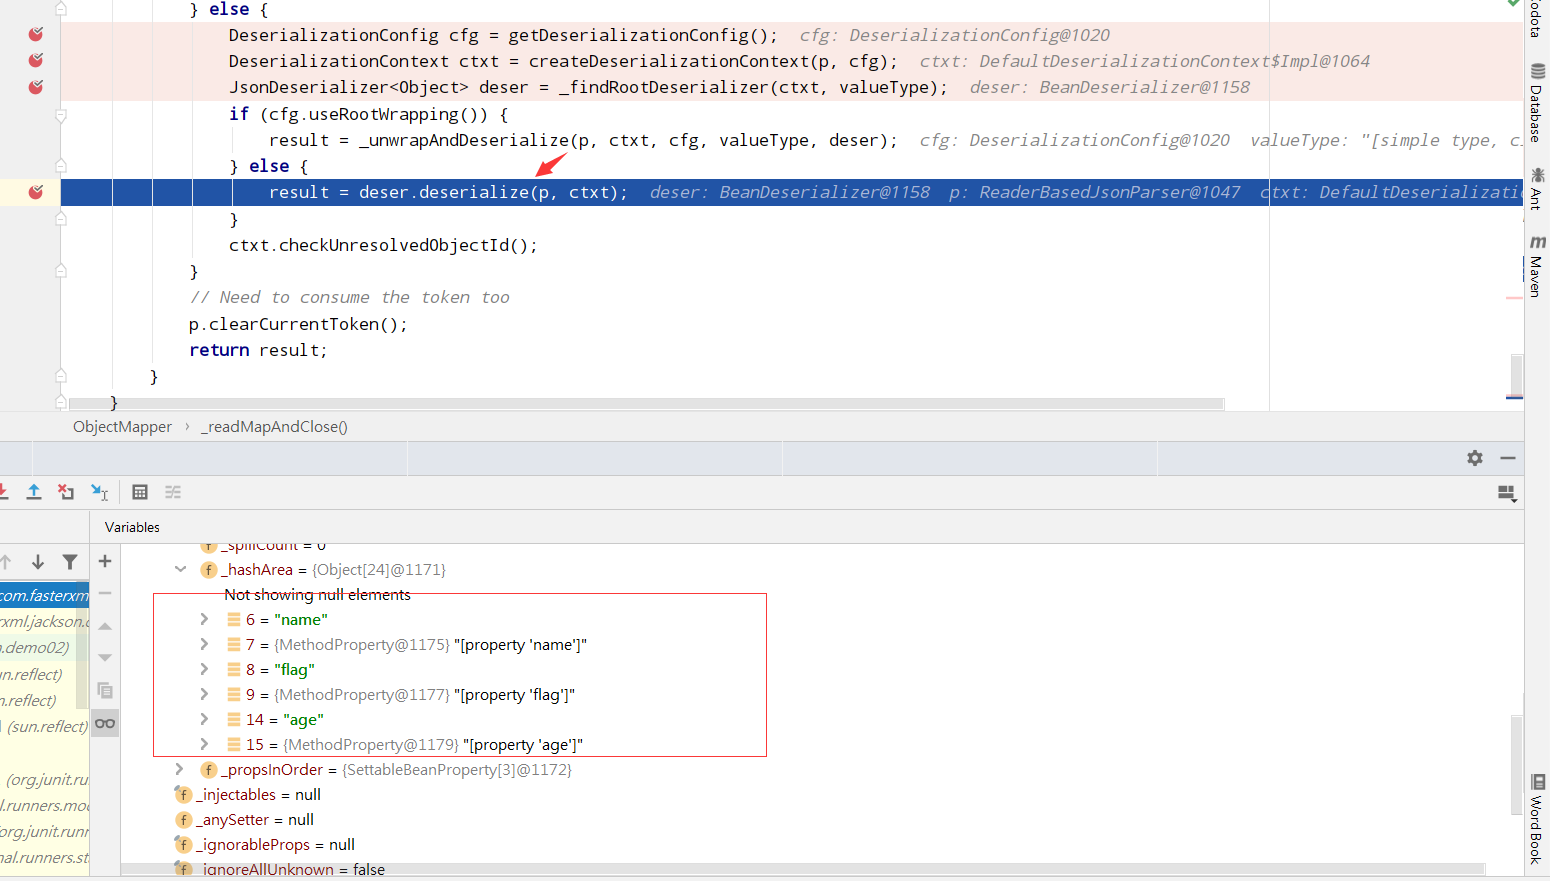Viewport: 1550px width, 881px height.
Task: Click the editor vertical scrollbar thumb
Action: click(1516, 375)
